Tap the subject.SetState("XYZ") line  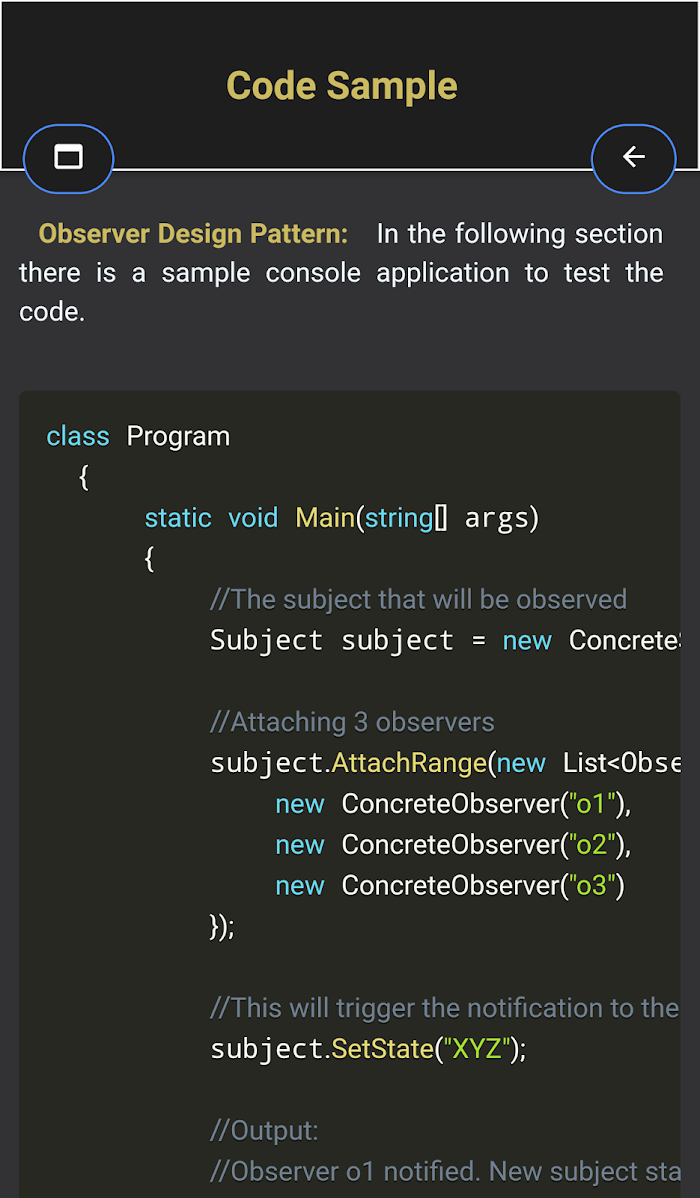(x=368, y=1049)
